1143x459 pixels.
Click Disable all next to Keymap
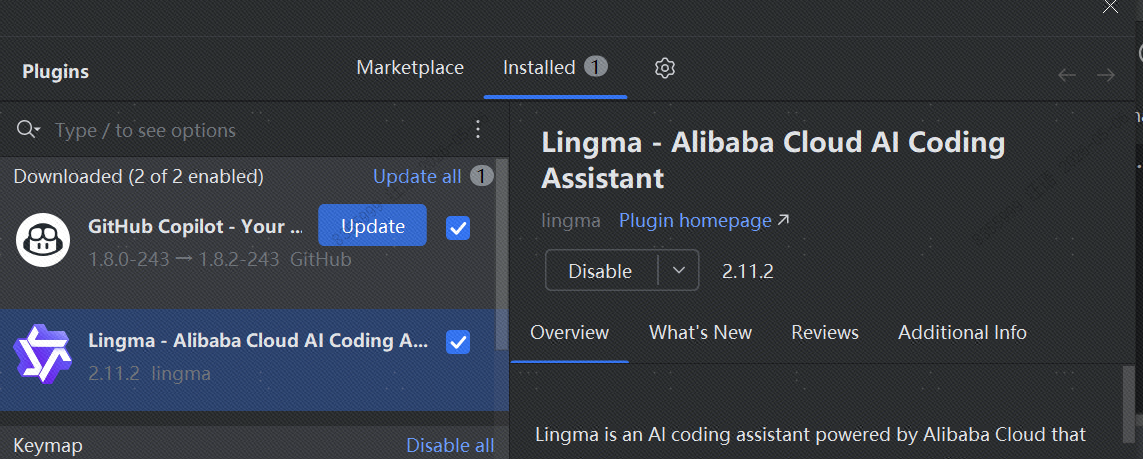click(450, 445)
